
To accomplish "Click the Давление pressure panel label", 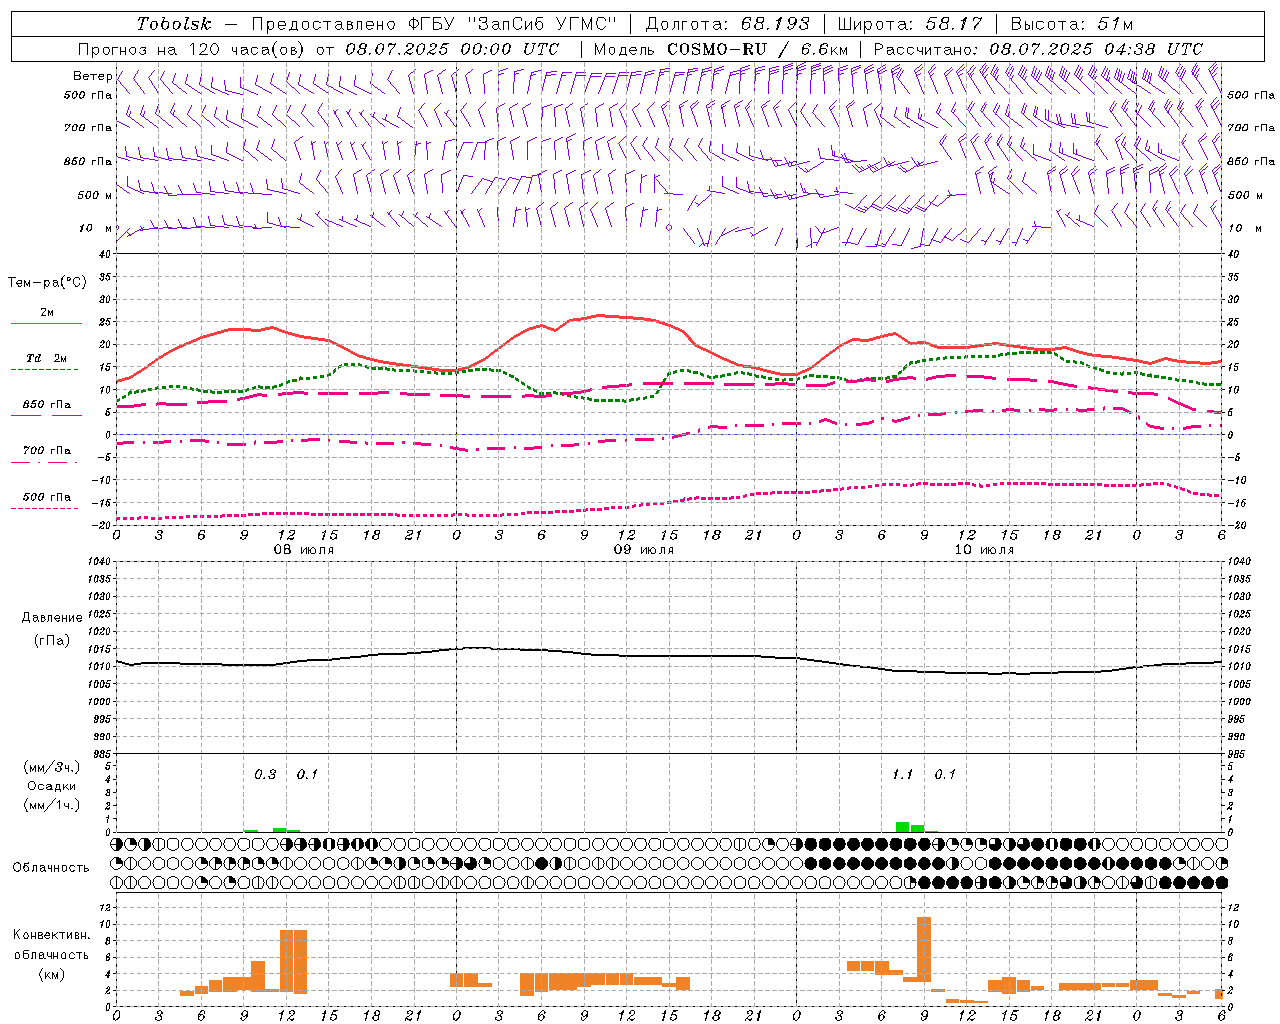I will click(x=52, y=618).
